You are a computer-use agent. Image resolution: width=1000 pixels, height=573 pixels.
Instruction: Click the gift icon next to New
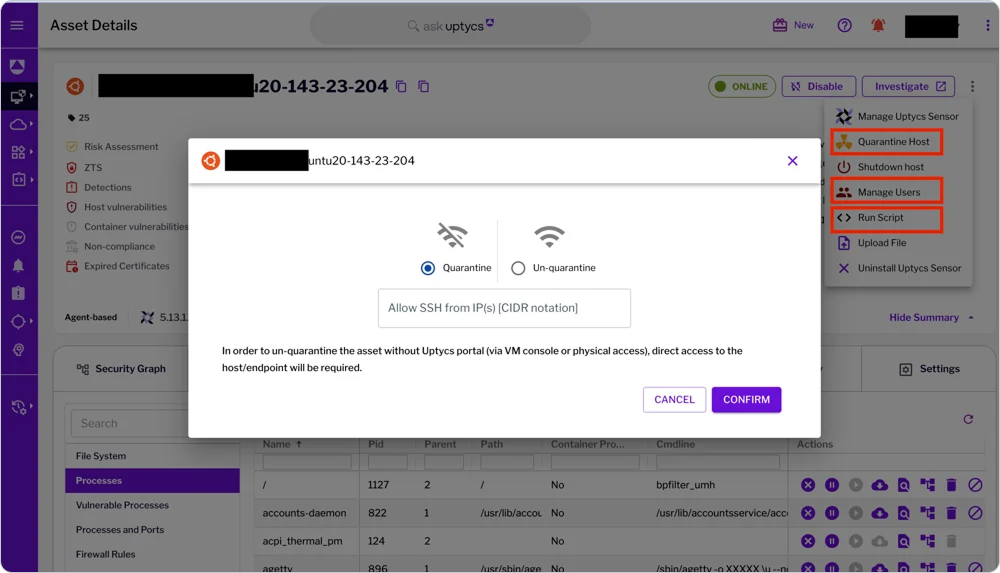coord(779,26)
